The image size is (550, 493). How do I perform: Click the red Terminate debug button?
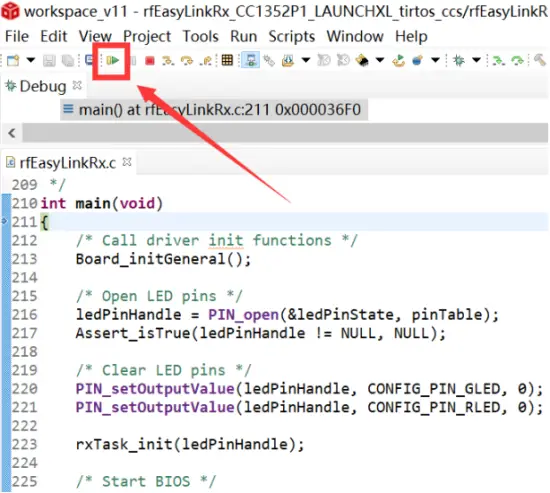point(150,61)
